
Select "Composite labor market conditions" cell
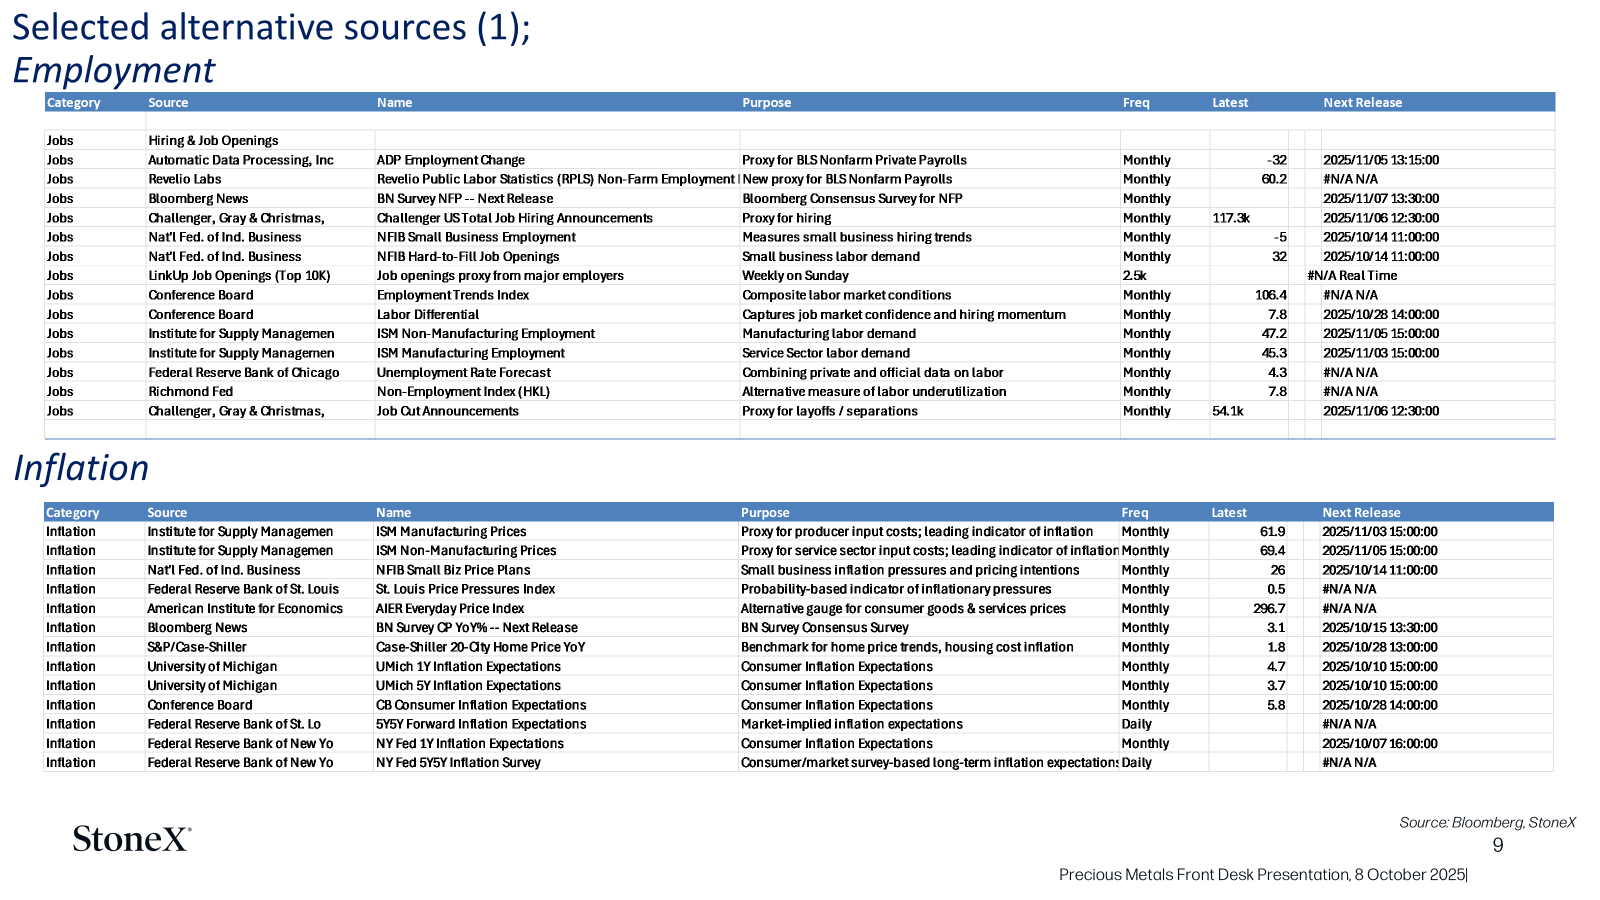pyautogui.click(x=846, y=295)
